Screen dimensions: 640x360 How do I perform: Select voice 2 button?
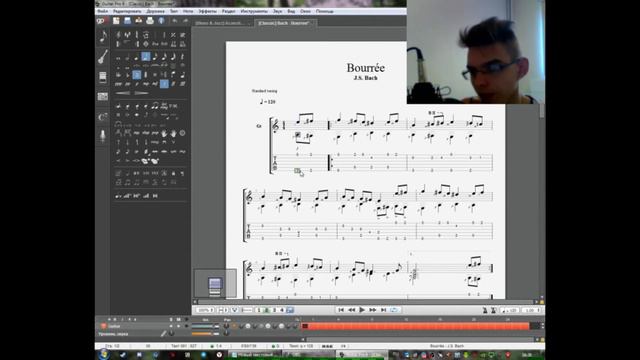(x=267, y=310)
